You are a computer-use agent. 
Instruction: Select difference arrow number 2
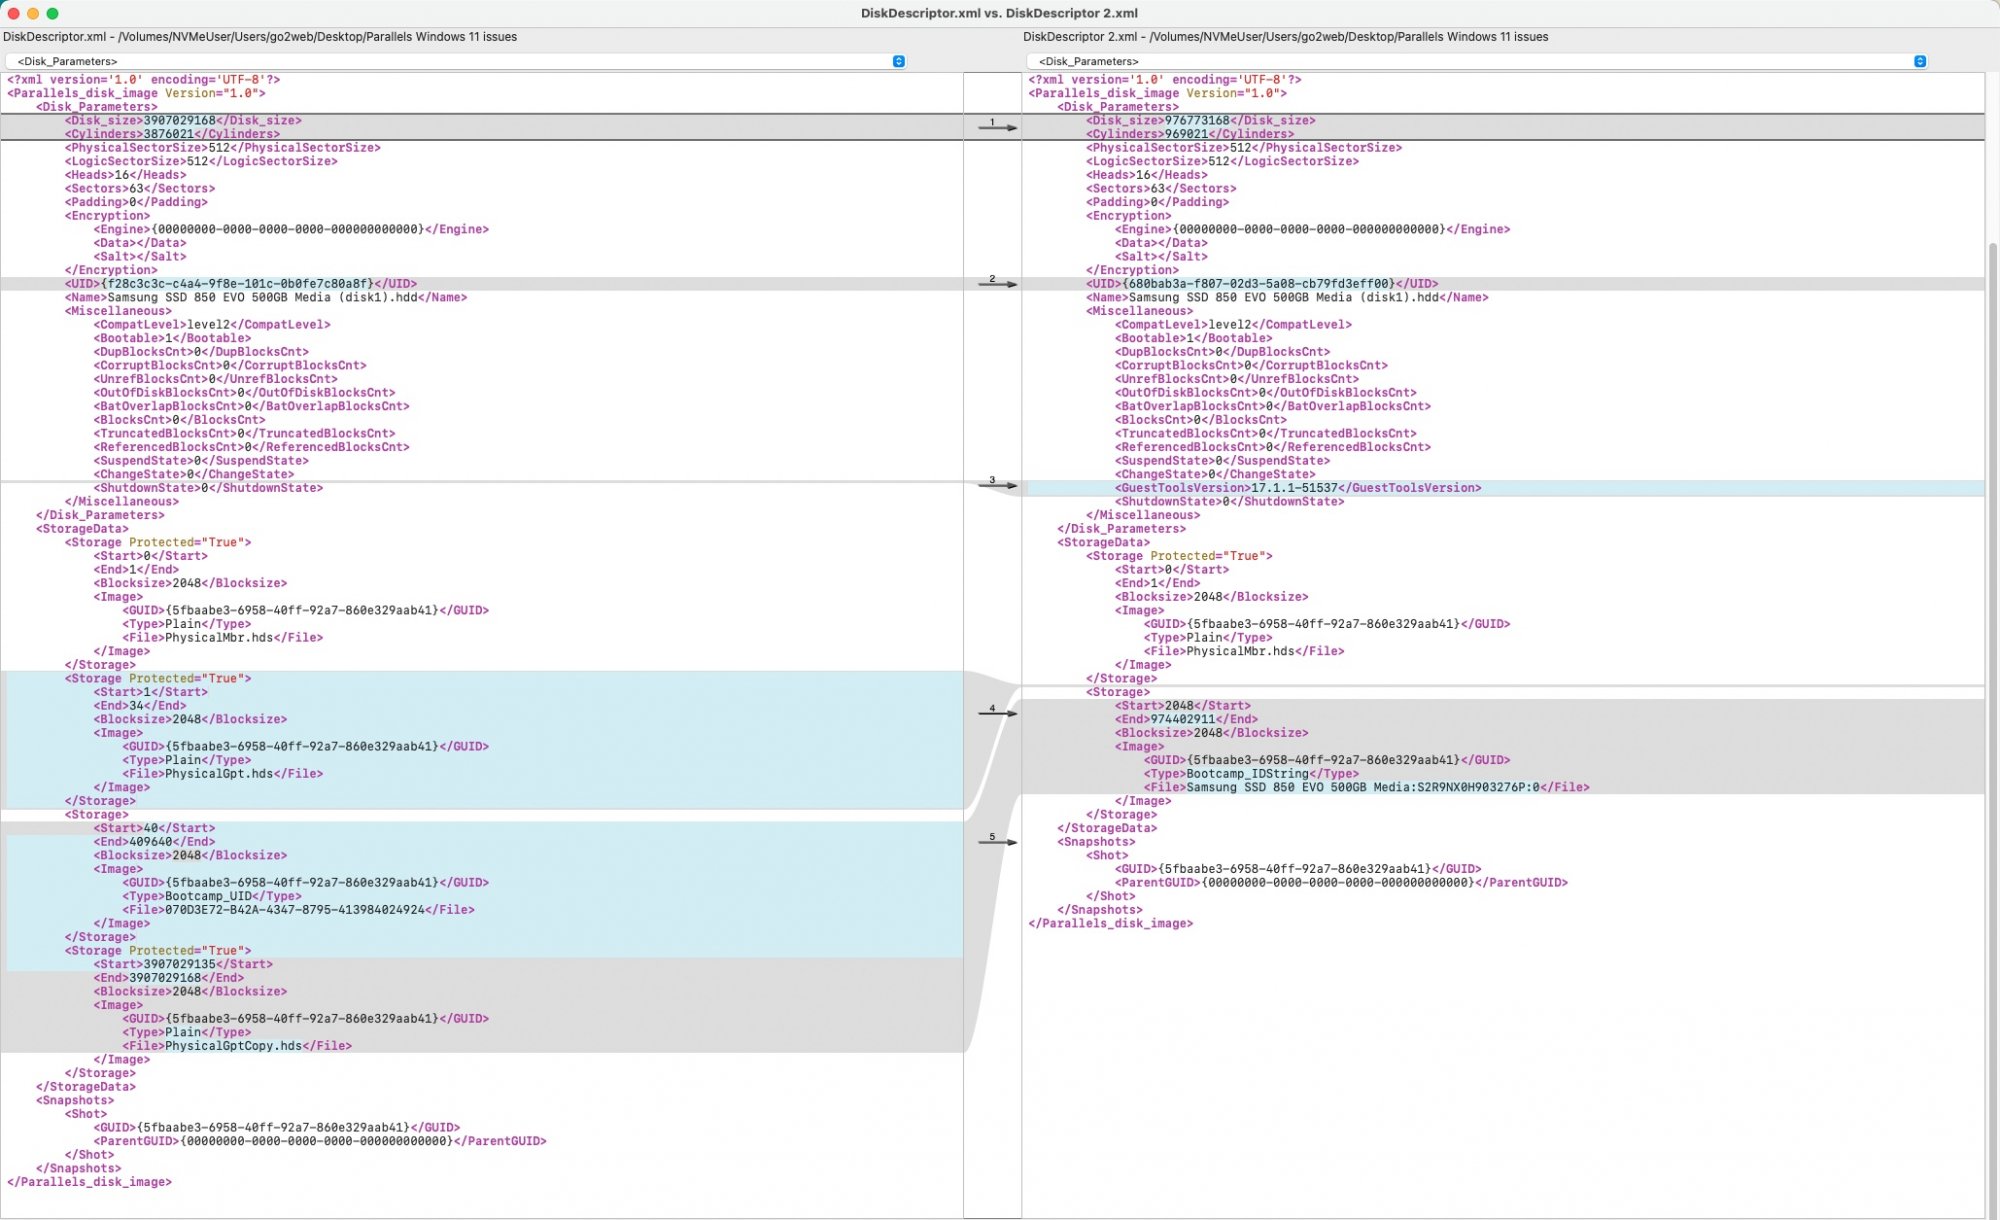coord(997,284)
